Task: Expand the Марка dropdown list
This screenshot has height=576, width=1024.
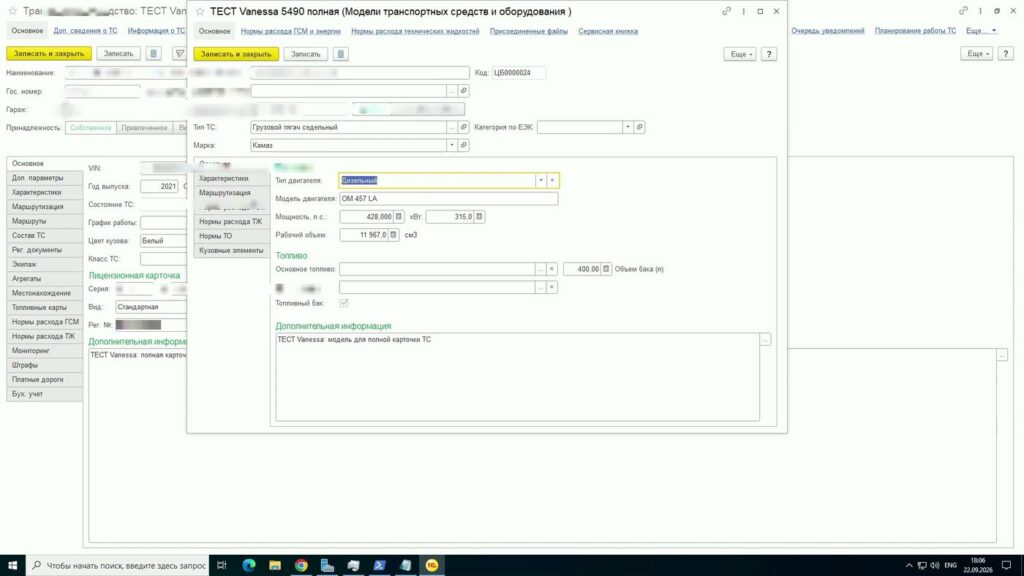Action: click(451, 145)
